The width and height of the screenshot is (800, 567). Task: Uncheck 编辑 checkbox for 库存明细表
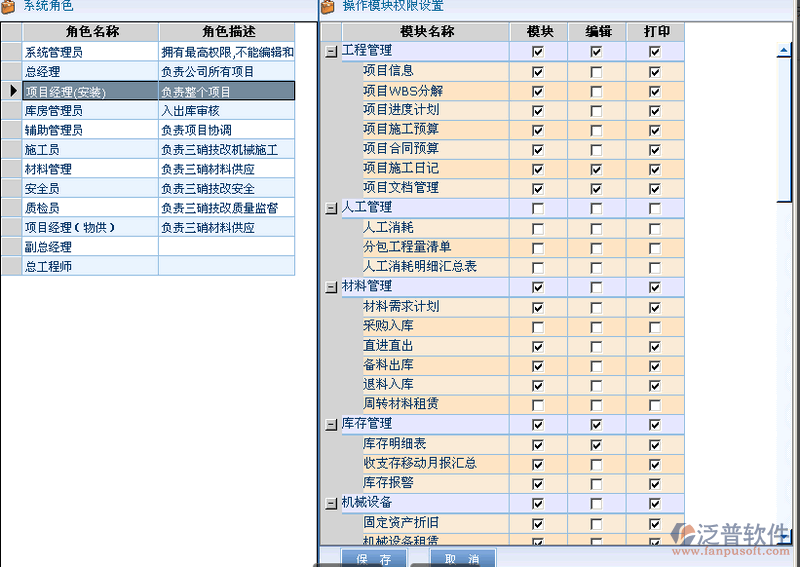596,445
